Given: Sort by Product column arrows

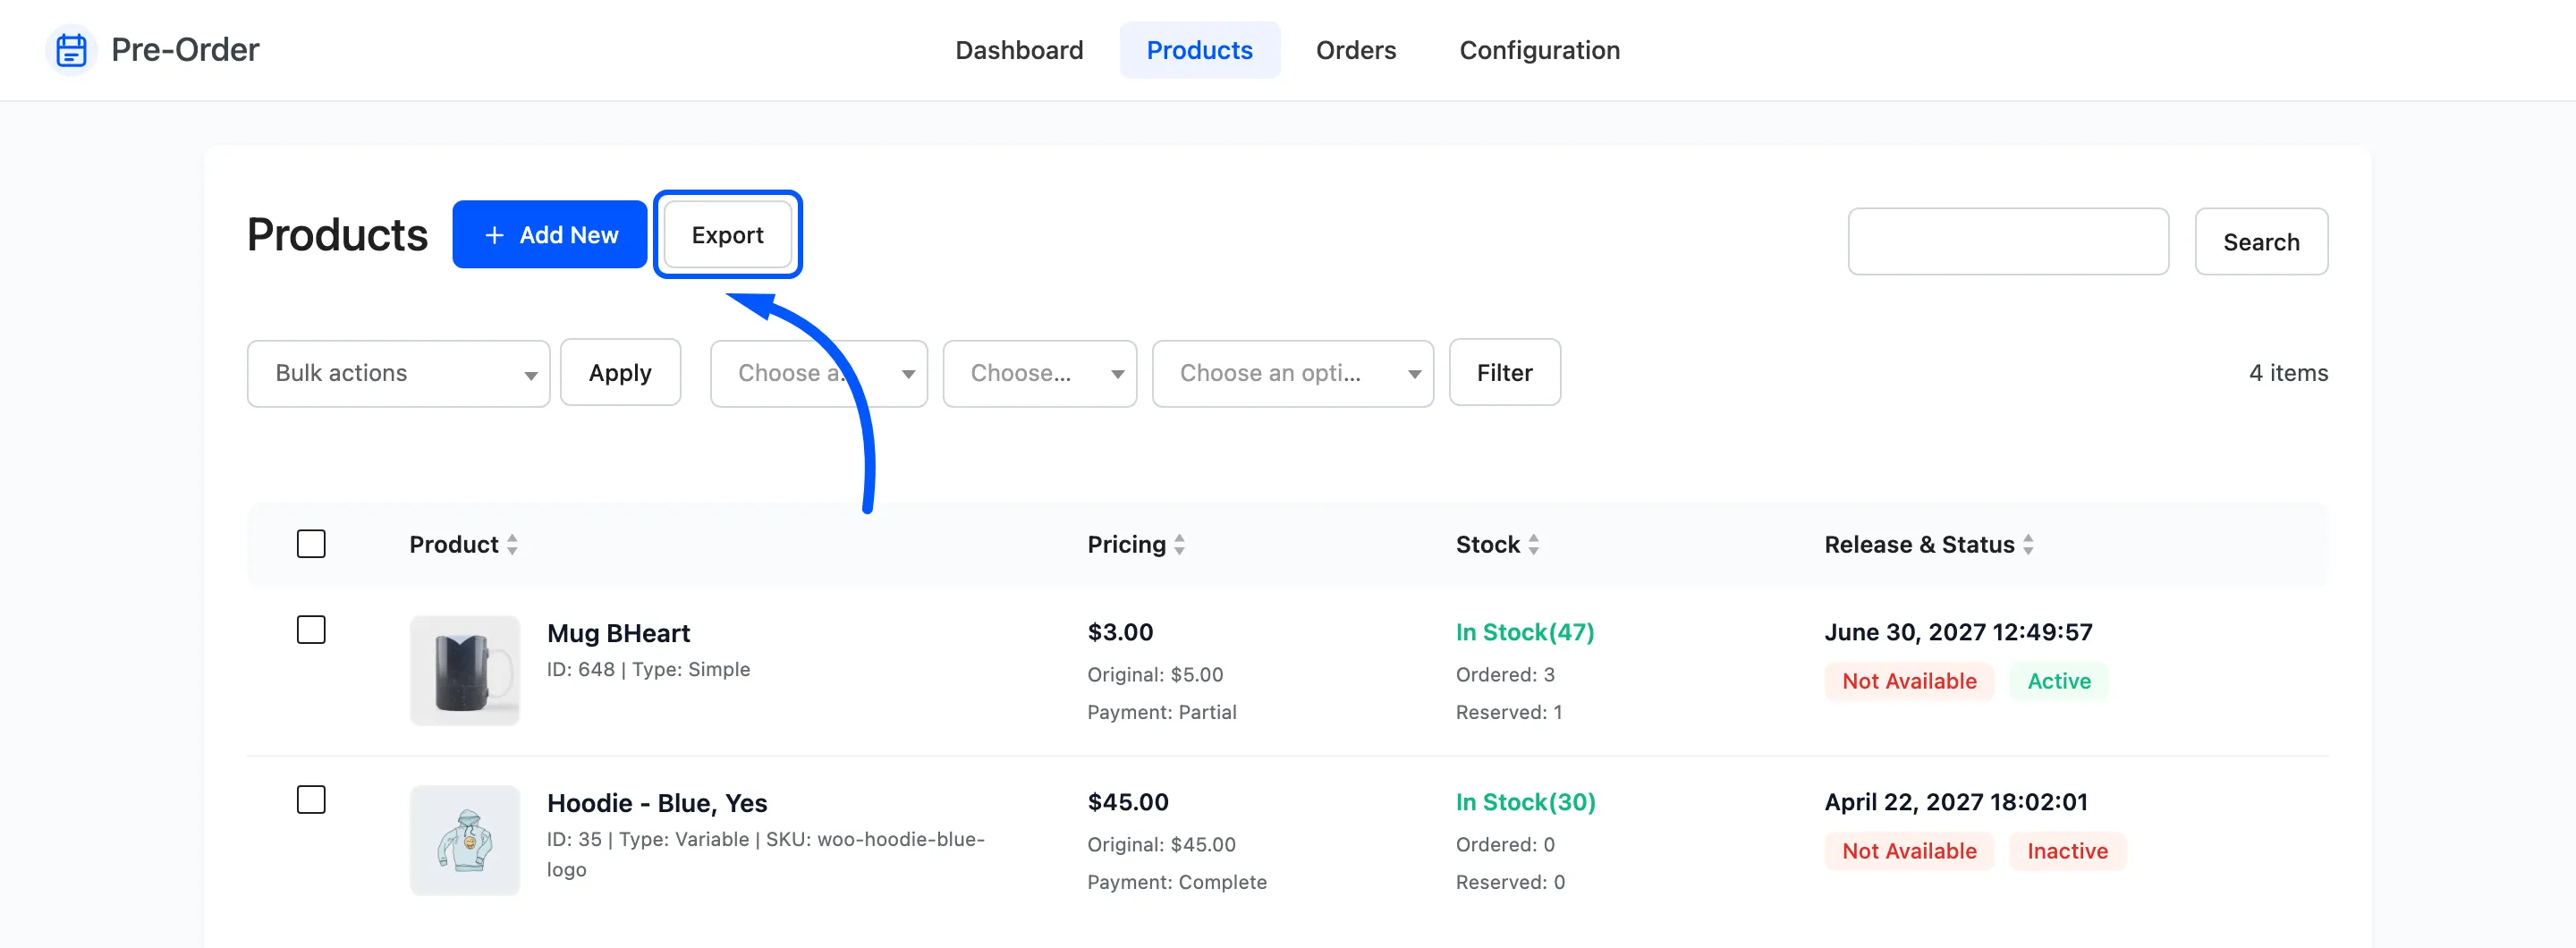Looking at the screenshot, I should tap(512, 544).
